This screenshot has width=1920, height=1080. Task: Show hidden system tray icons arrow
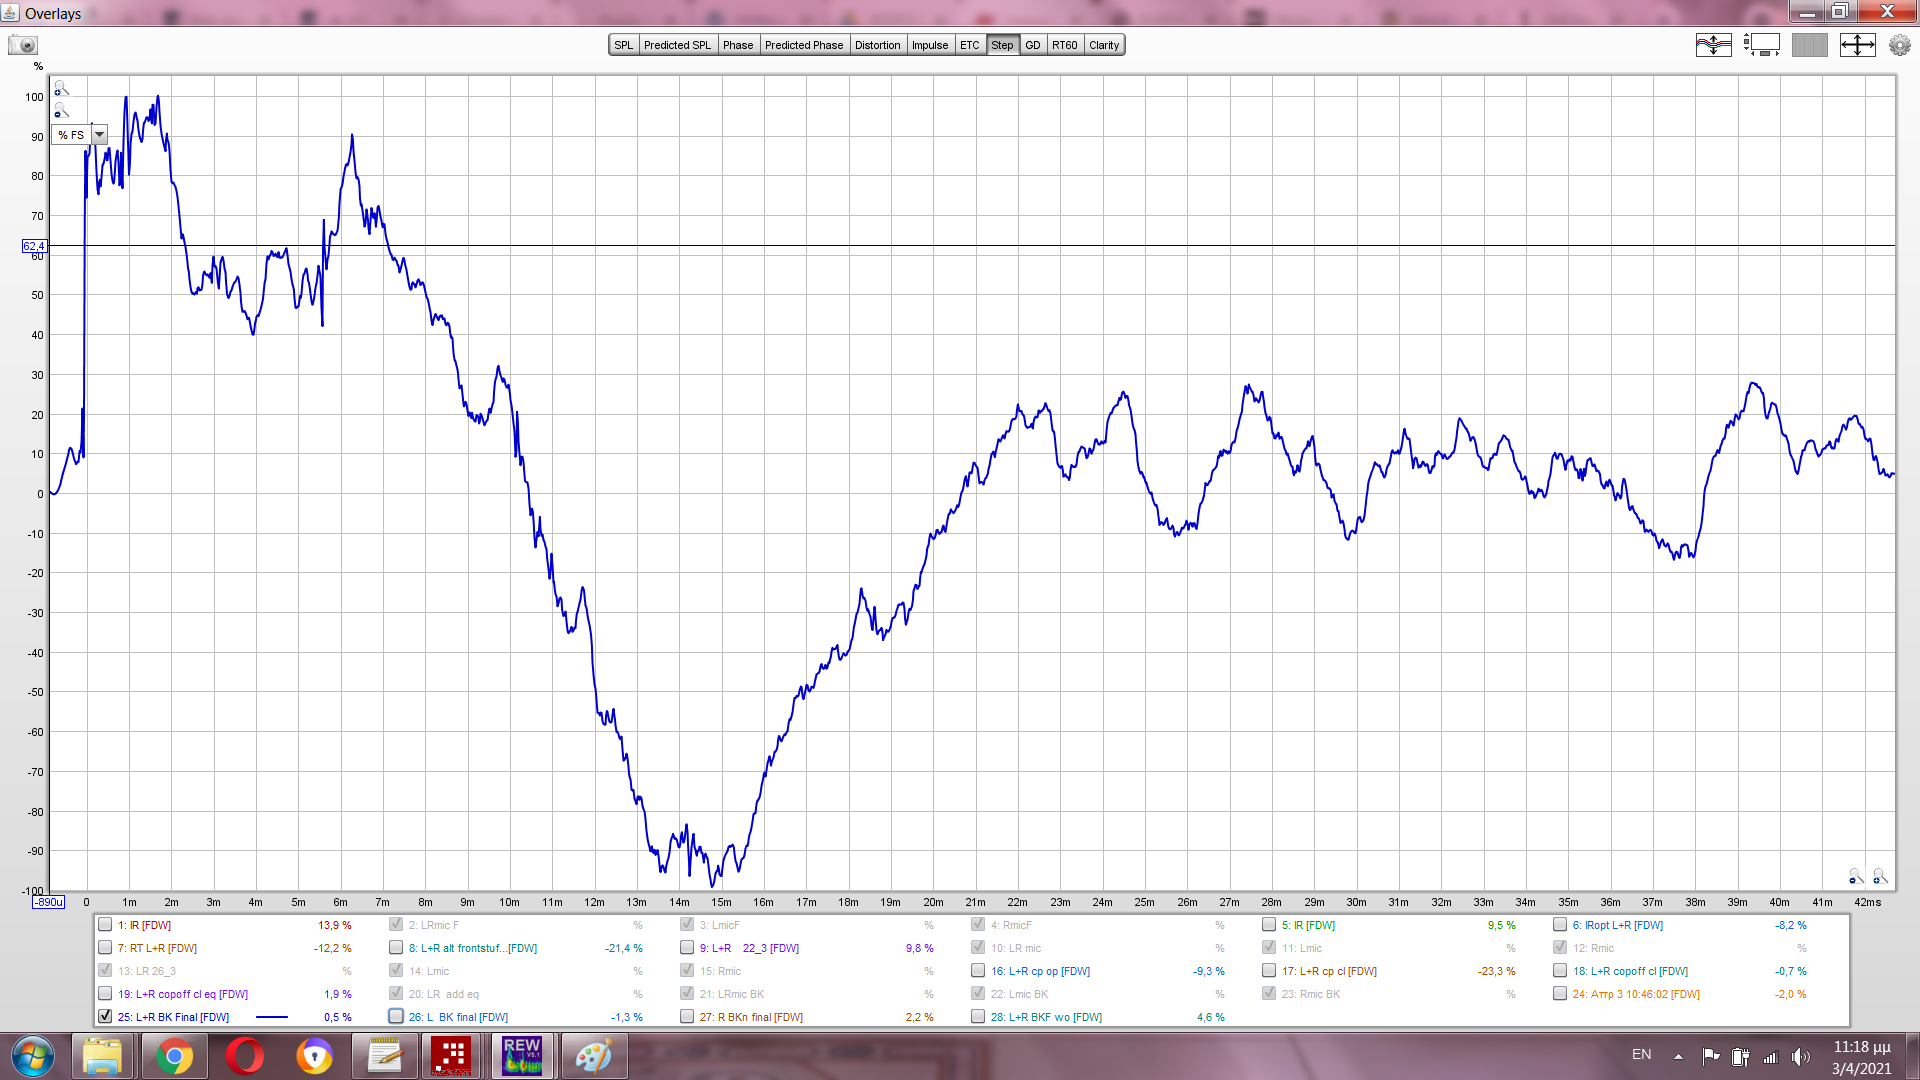point(1678,1056)
